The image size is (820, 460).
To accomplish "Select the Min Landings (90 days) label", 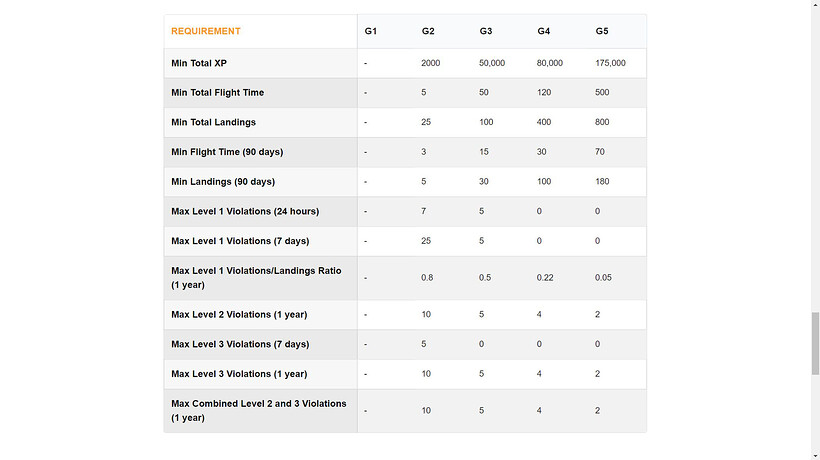I will click(x=223, y=182).
